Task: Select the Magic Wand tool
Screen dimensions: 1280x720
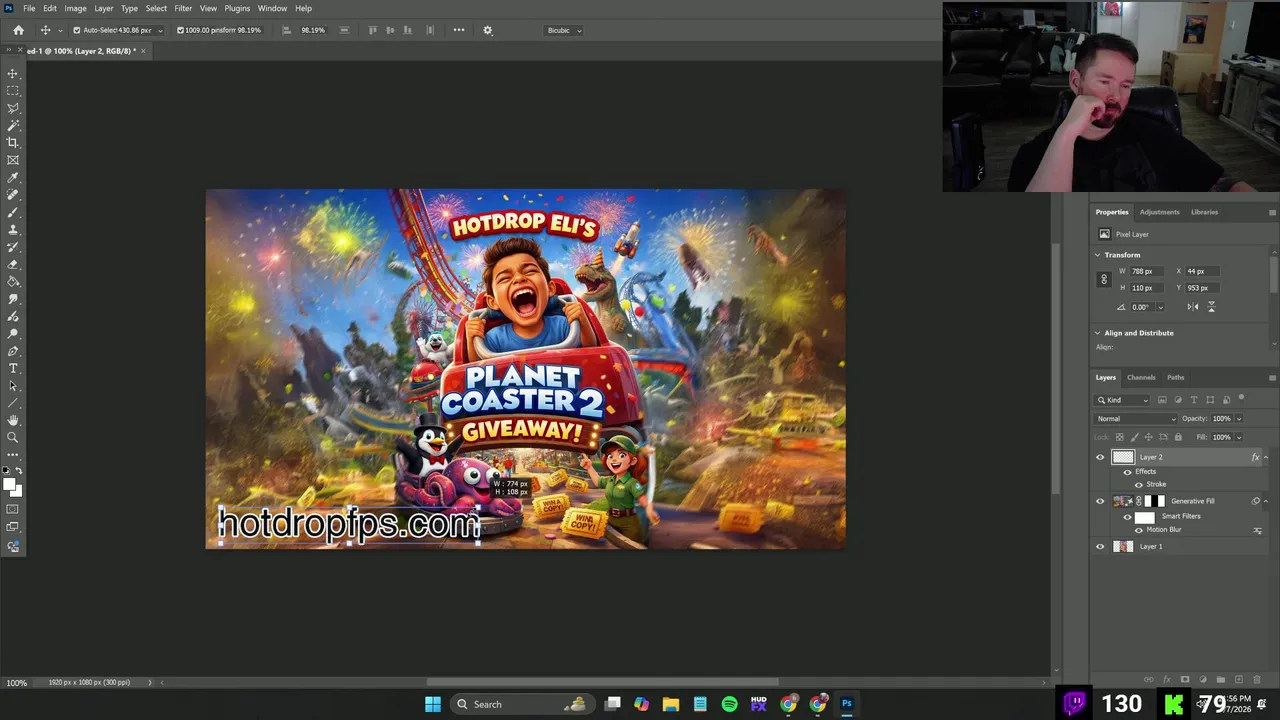Action: 13,125
